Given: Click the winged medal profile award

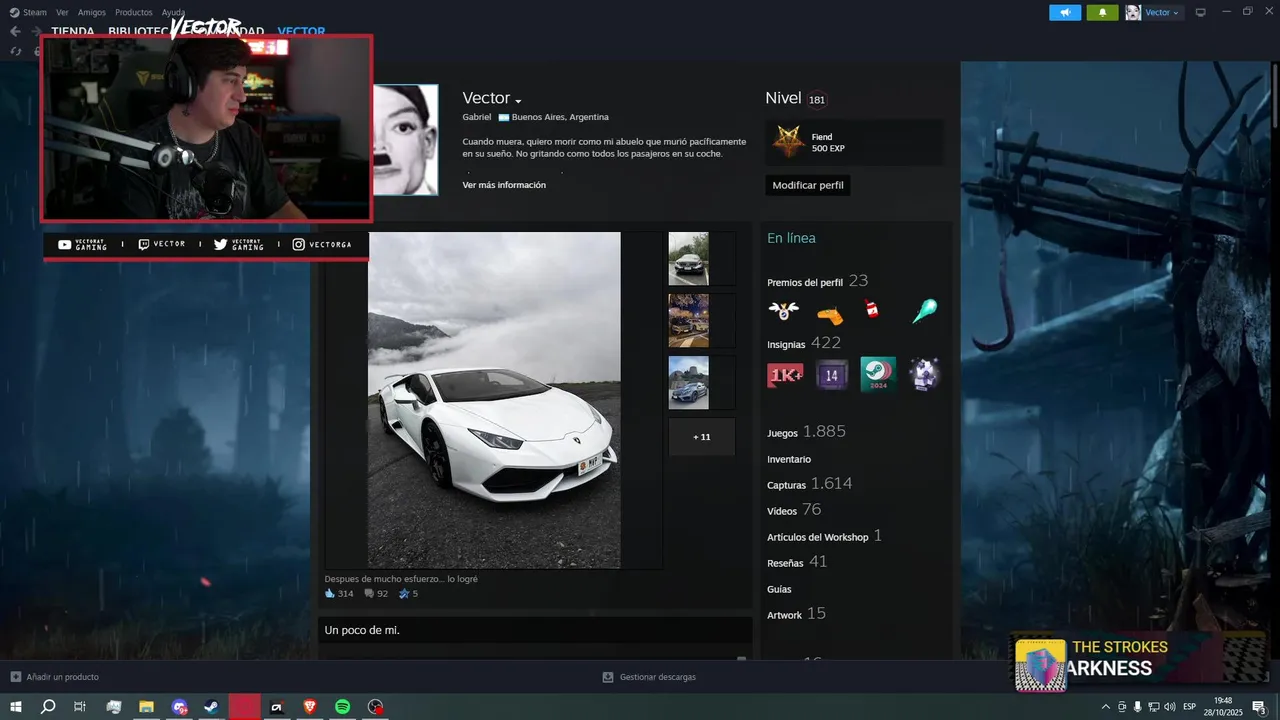Looking at the screenshot, I should coord(783,311).
